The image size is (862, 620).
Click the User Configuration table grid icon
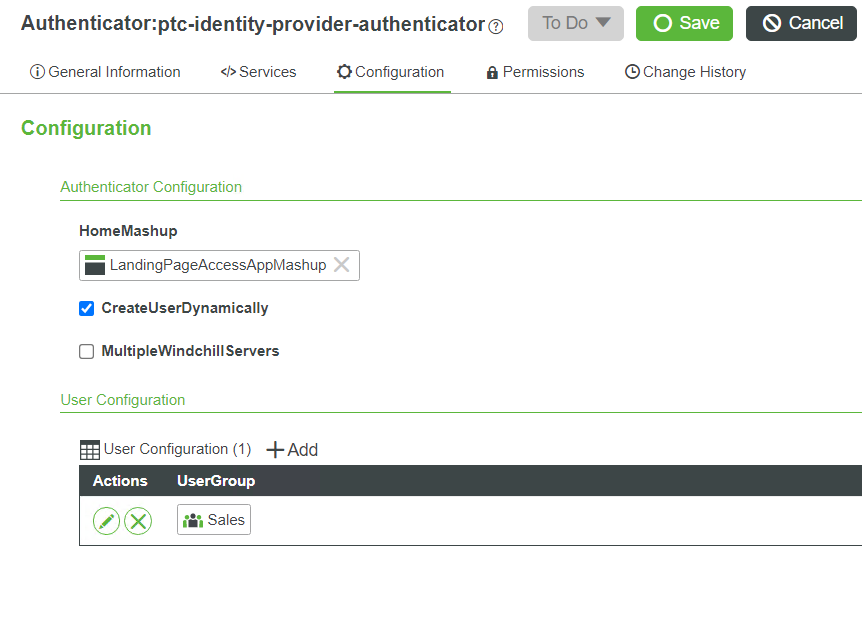tap(90, 450)
